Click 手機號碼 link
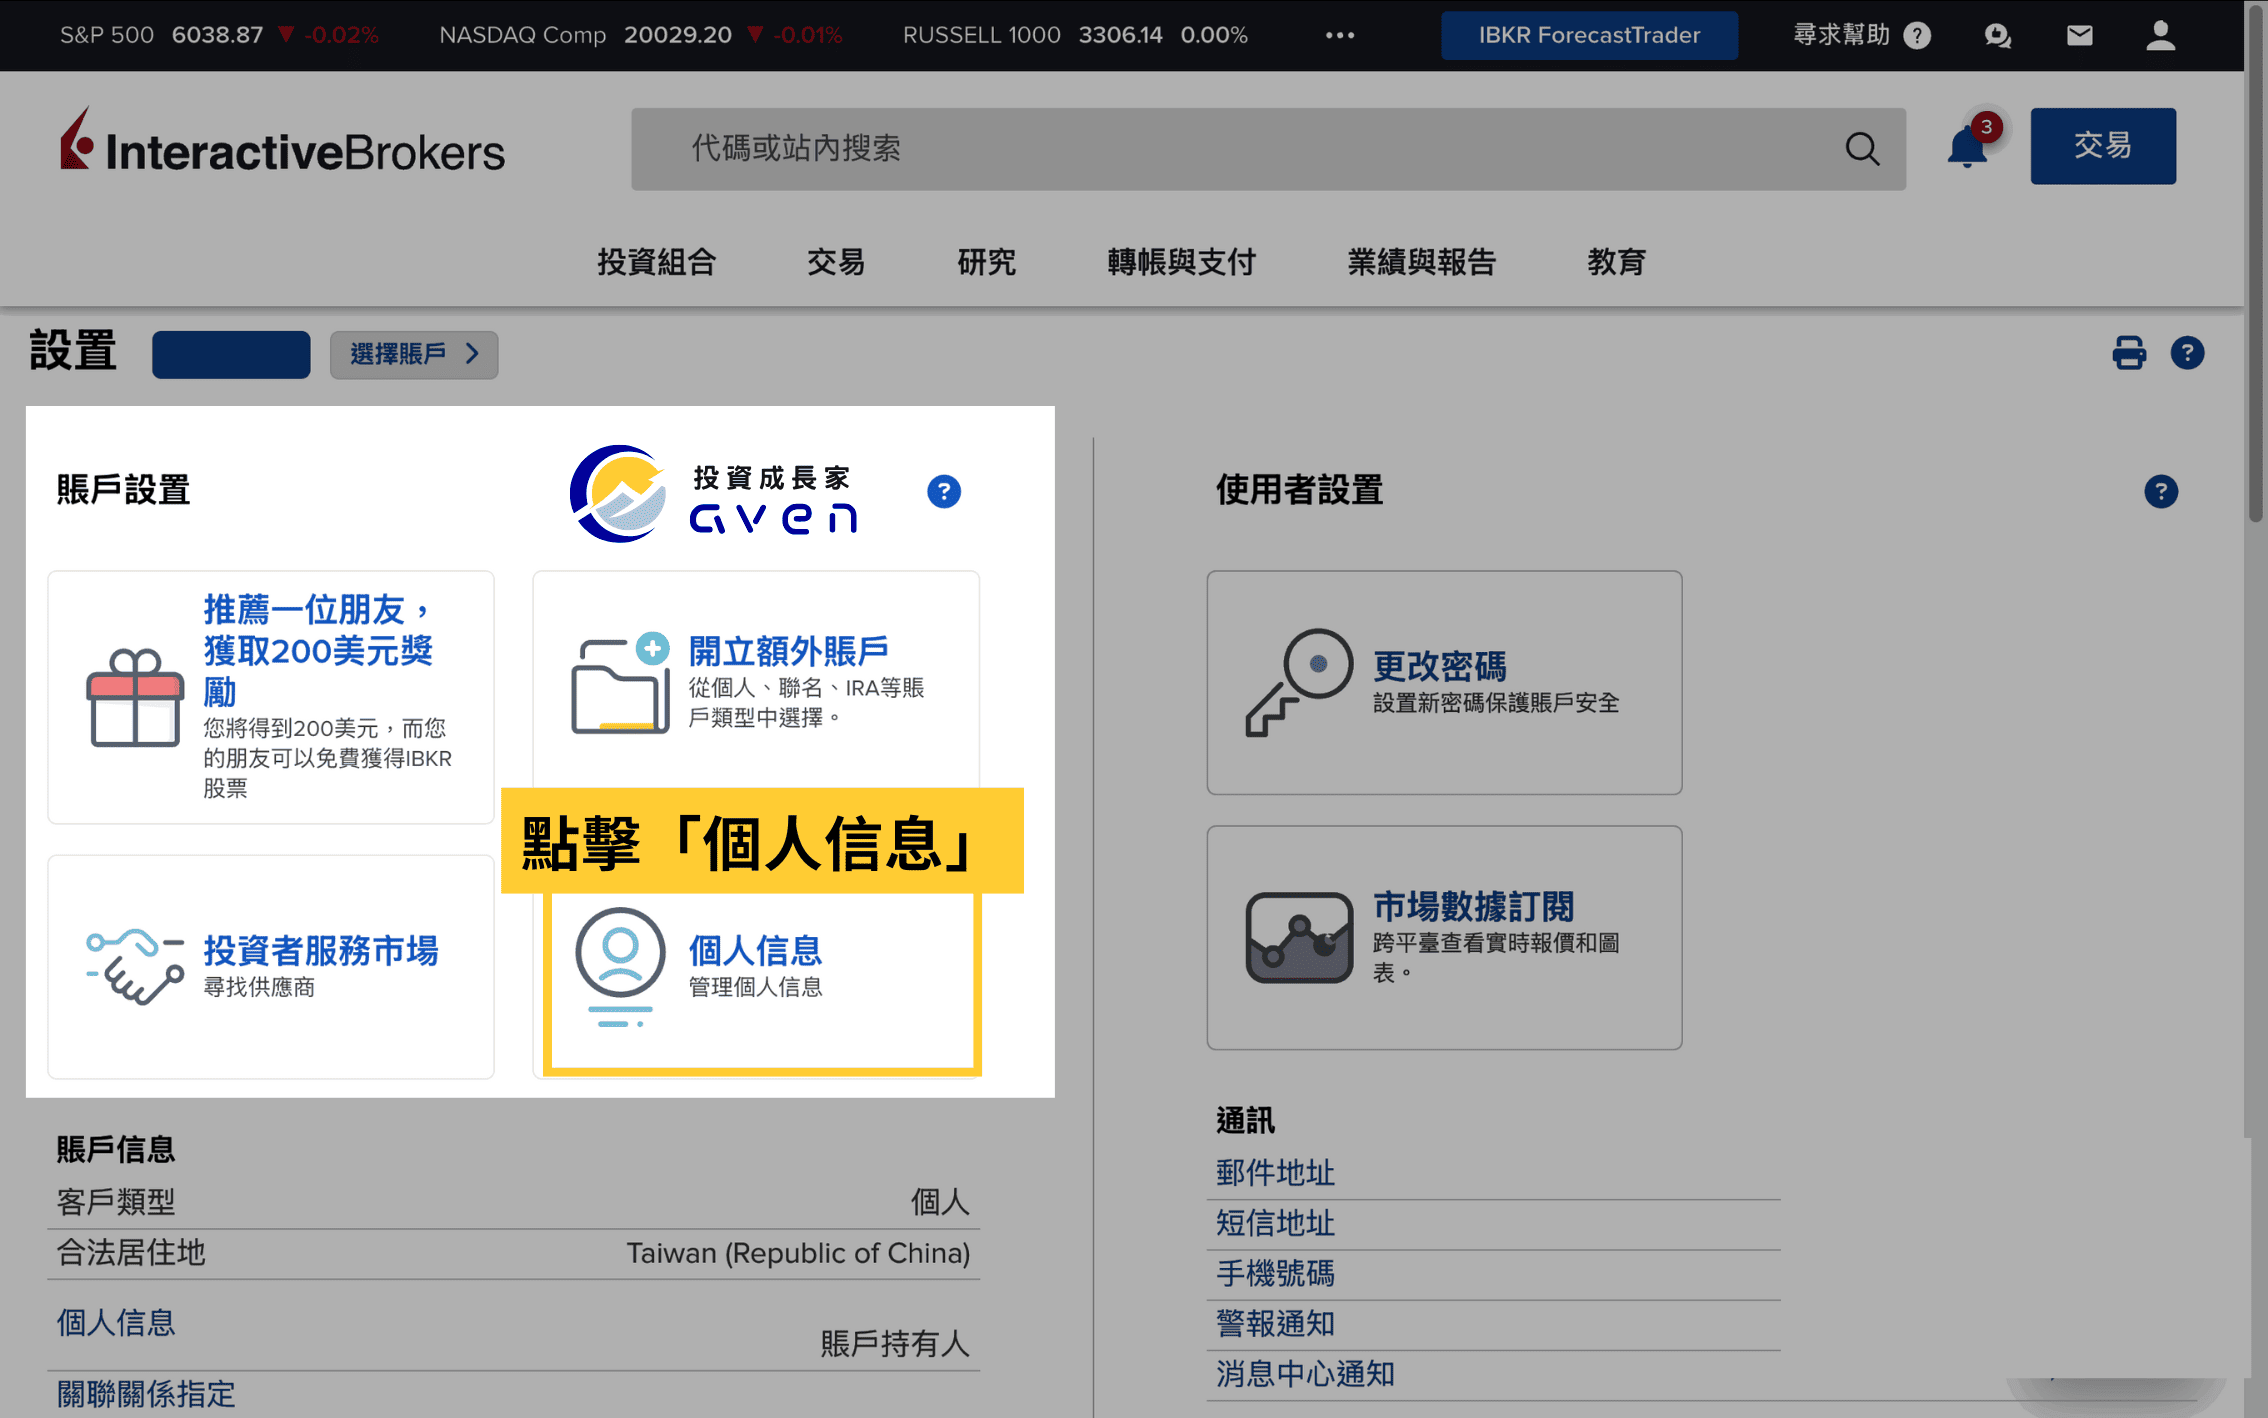The height and width of the screenshot is (1418, 2268). (1275, 1273)
